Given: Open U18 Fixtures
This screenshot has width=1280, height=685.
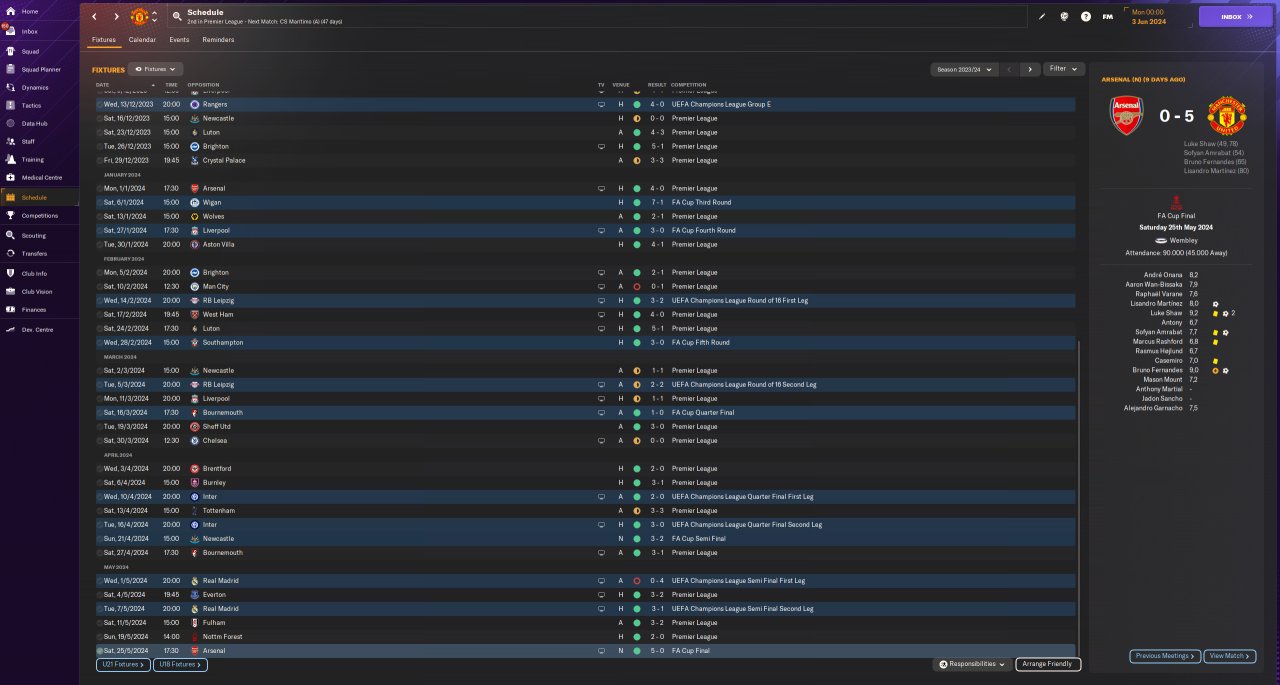Looking at the screenshot, I should (x=180, y=664).
